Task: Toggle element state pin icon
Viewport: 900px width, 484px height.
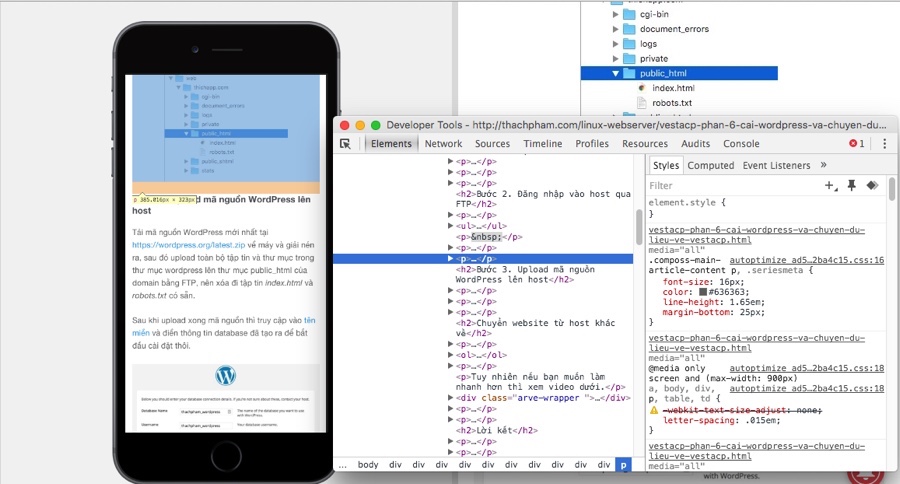Action: (852, 185)
